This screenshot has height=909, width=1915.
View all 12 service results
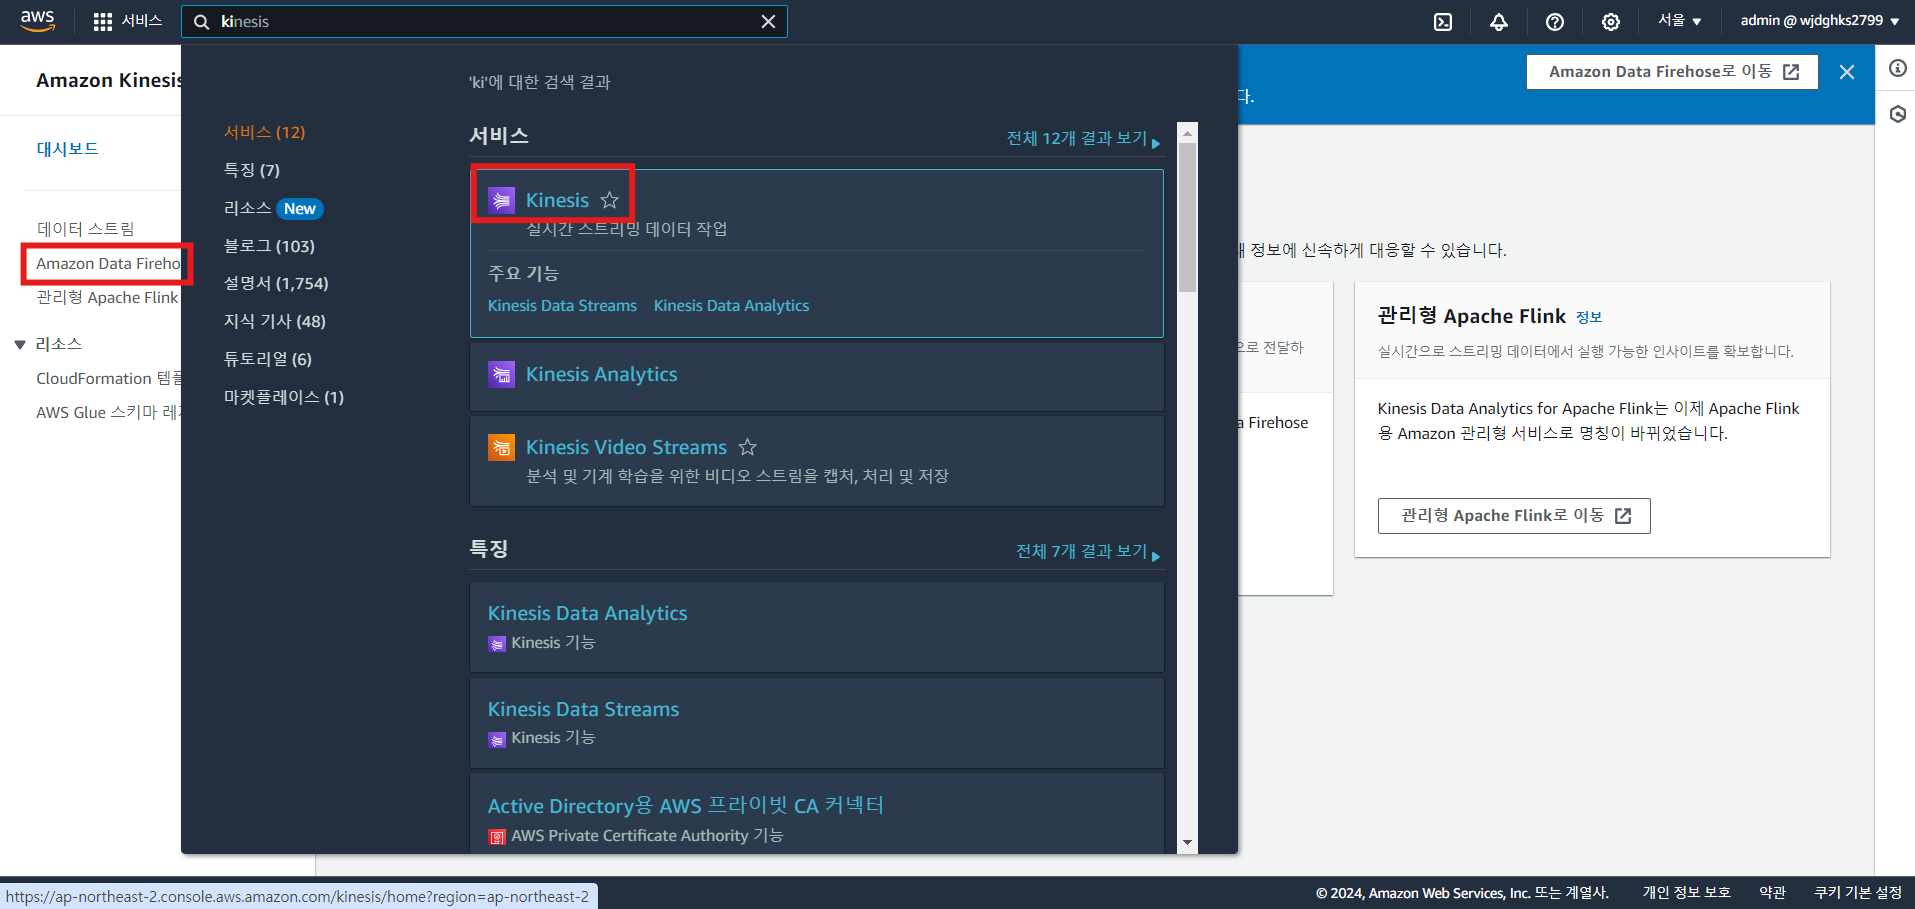pyautogui.click(x=1083, y=138)
